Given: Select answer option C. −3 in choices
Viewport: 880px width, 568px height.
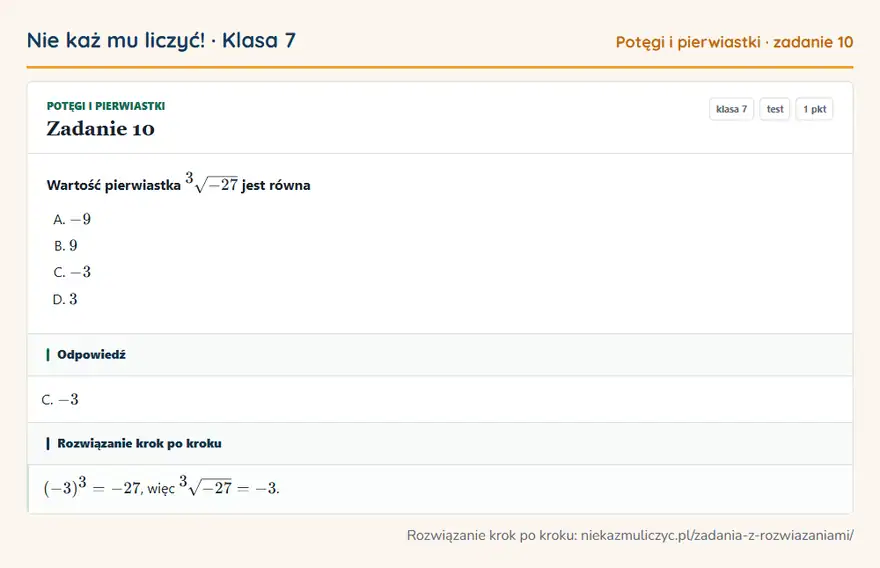Looking at the screenshot, I should 72,272.
